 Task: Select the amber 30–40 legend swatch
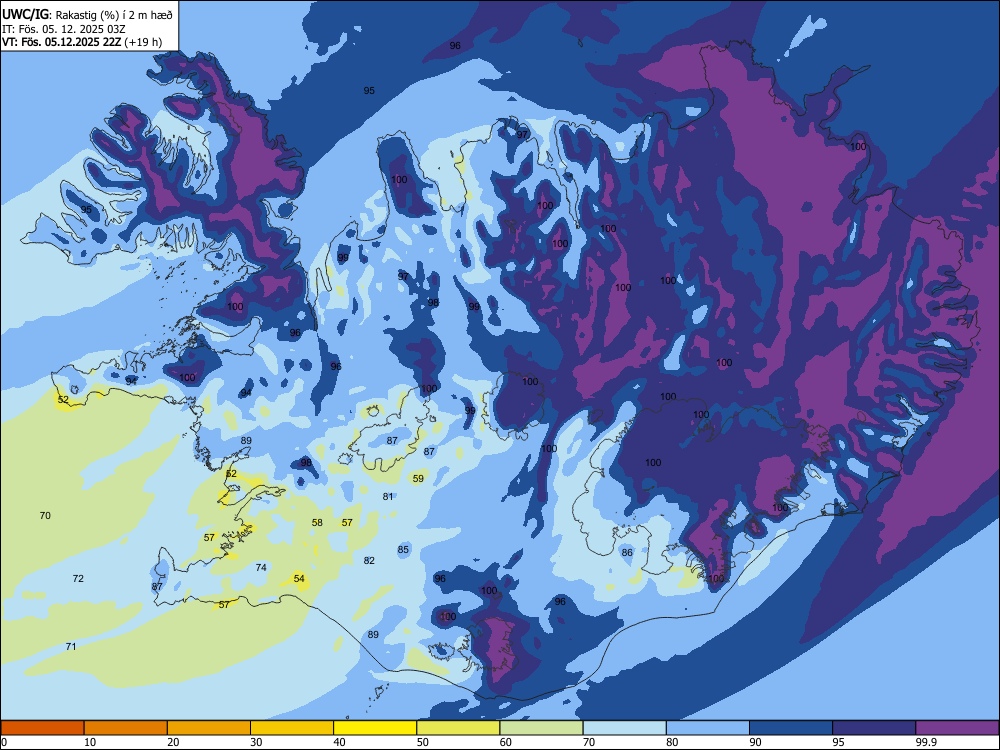tap(292, 728)
